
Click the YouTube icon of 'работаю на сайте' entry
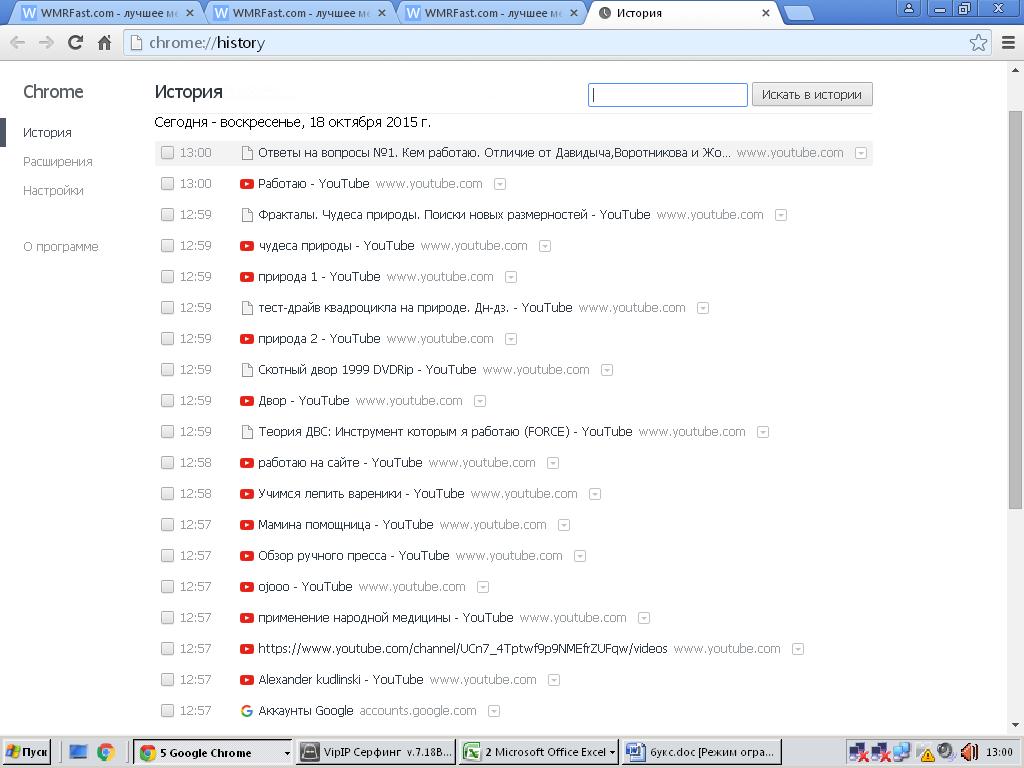247,463
